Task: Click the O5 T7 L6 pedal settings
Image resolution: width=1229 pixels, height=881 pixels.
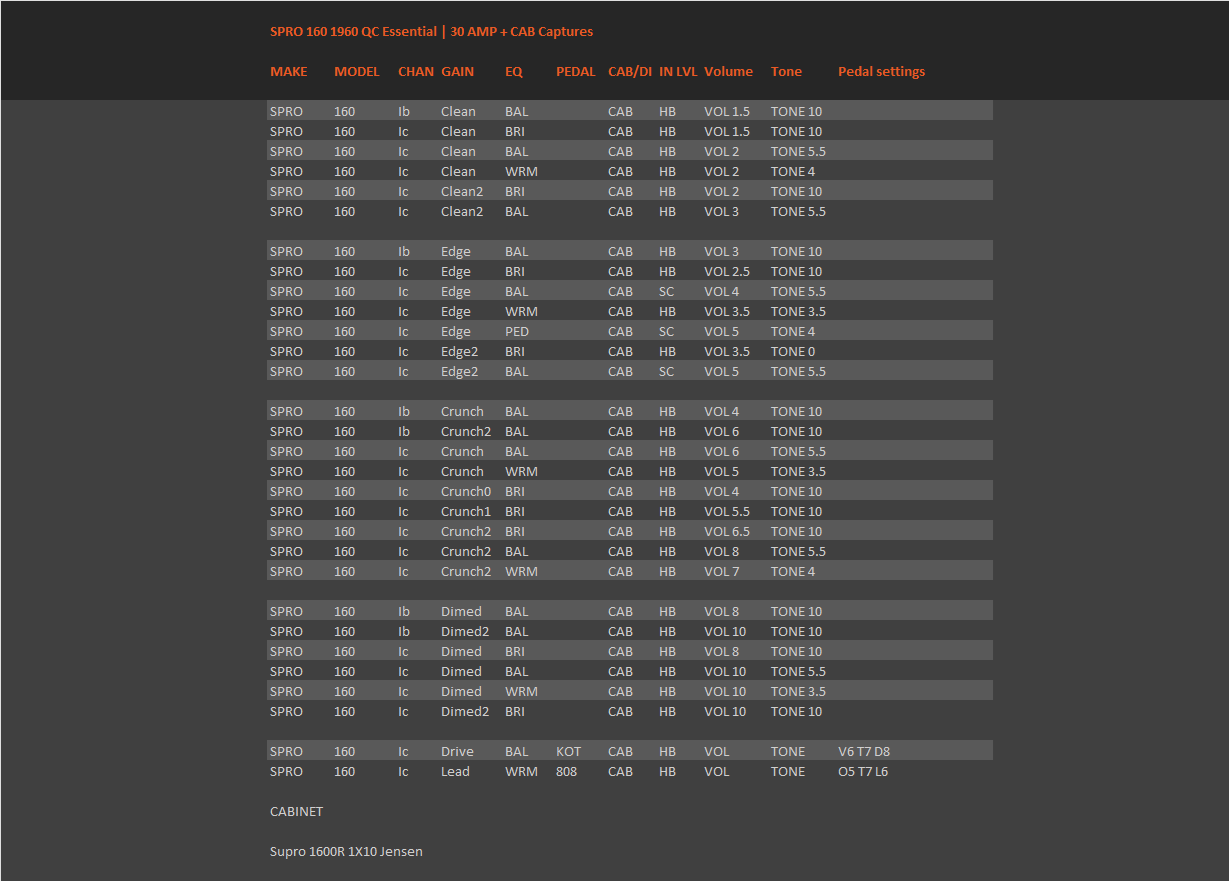Action: (862, 772)
